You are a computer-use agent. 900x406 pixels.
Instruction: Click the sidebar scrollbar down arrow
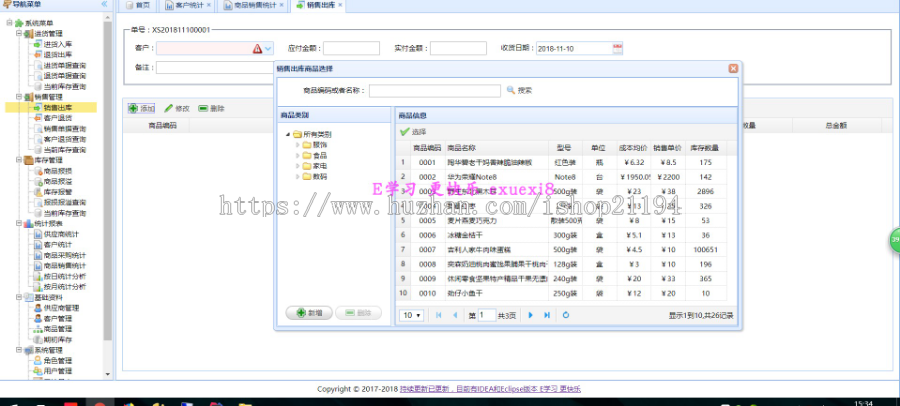[x=108, y=374]
